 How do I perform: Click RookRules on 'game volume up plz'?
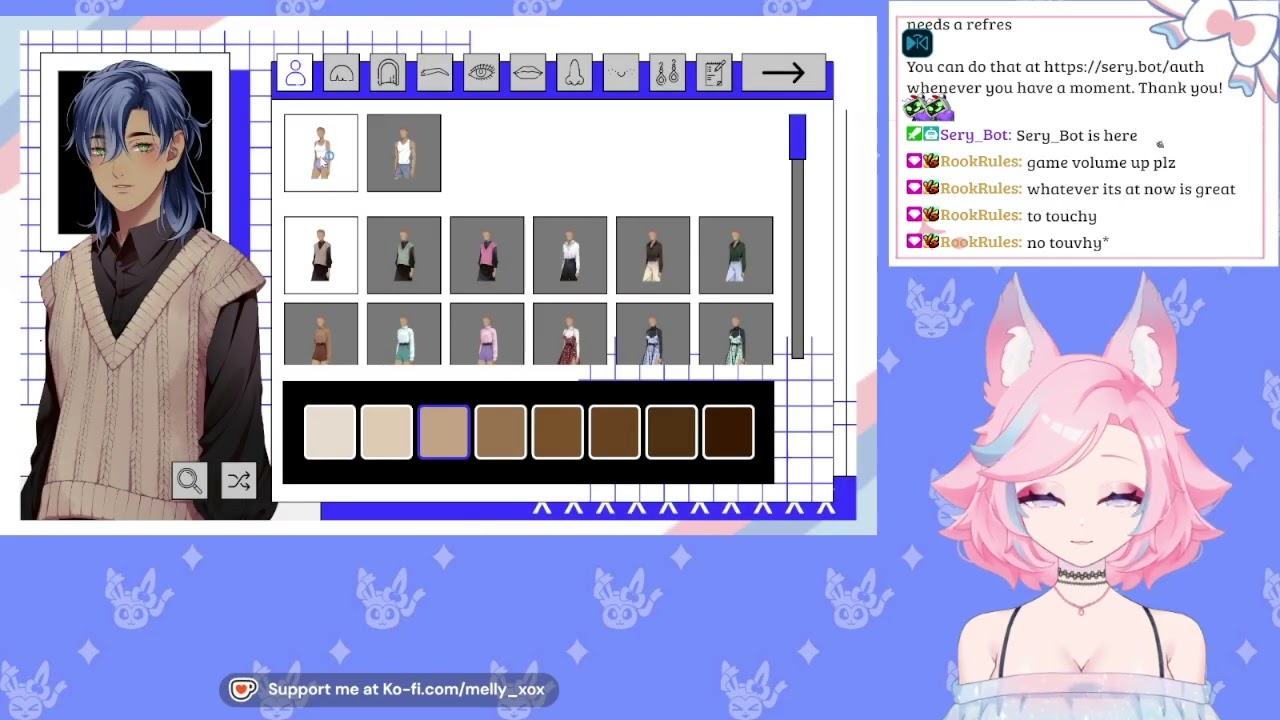point(979,162)
